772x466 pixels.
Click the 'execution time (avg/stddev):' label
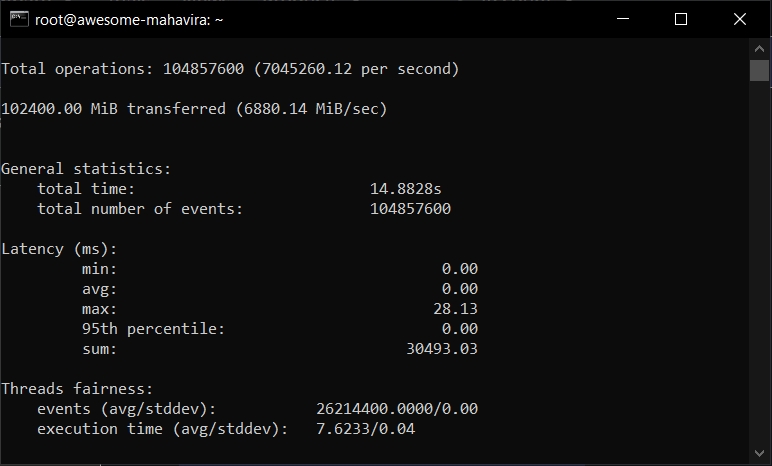click(x=162, y=429)
